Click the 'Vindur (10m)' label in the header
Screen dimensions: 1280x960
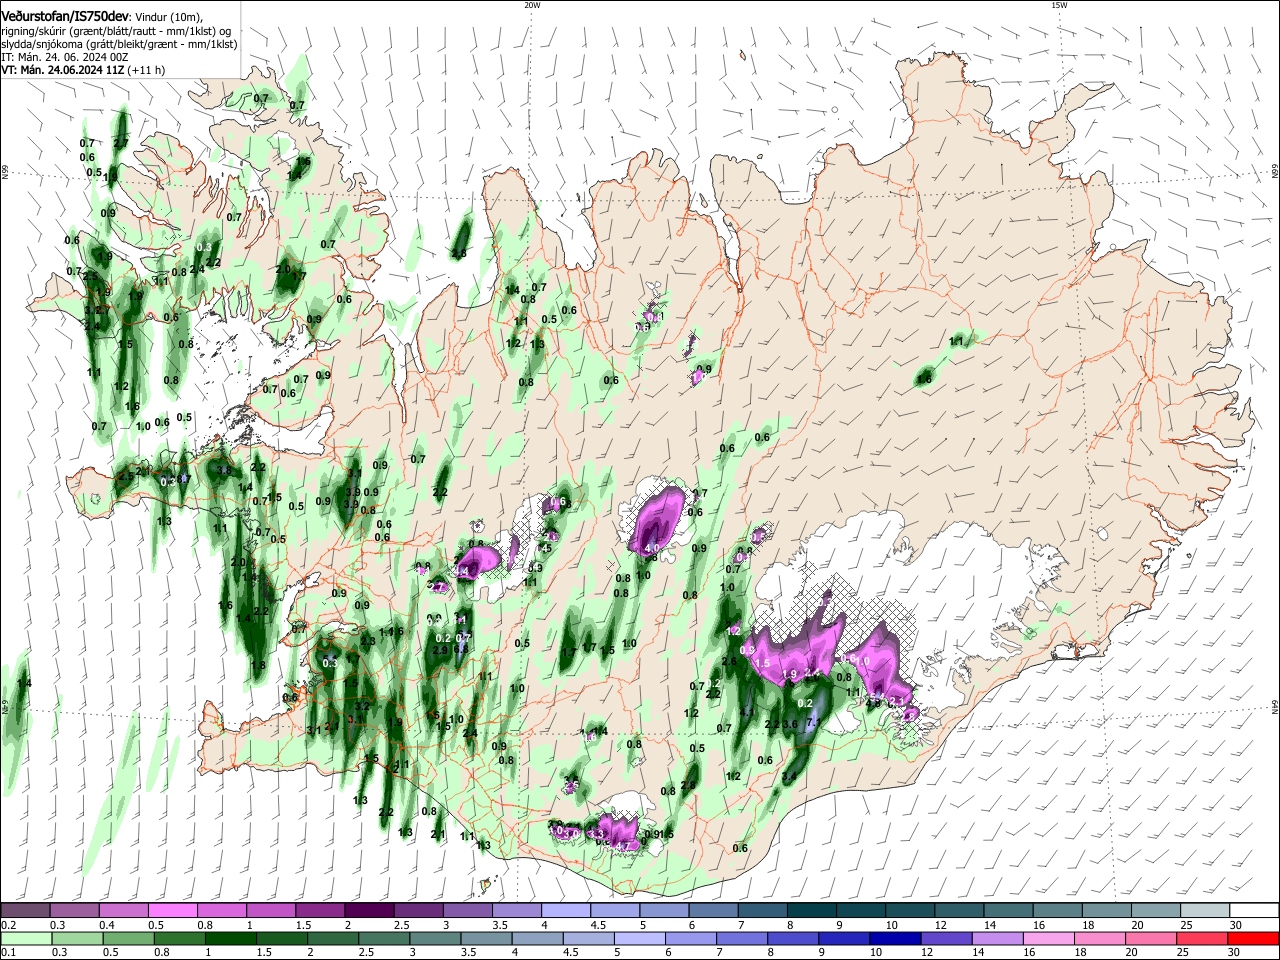click(168, 17)
